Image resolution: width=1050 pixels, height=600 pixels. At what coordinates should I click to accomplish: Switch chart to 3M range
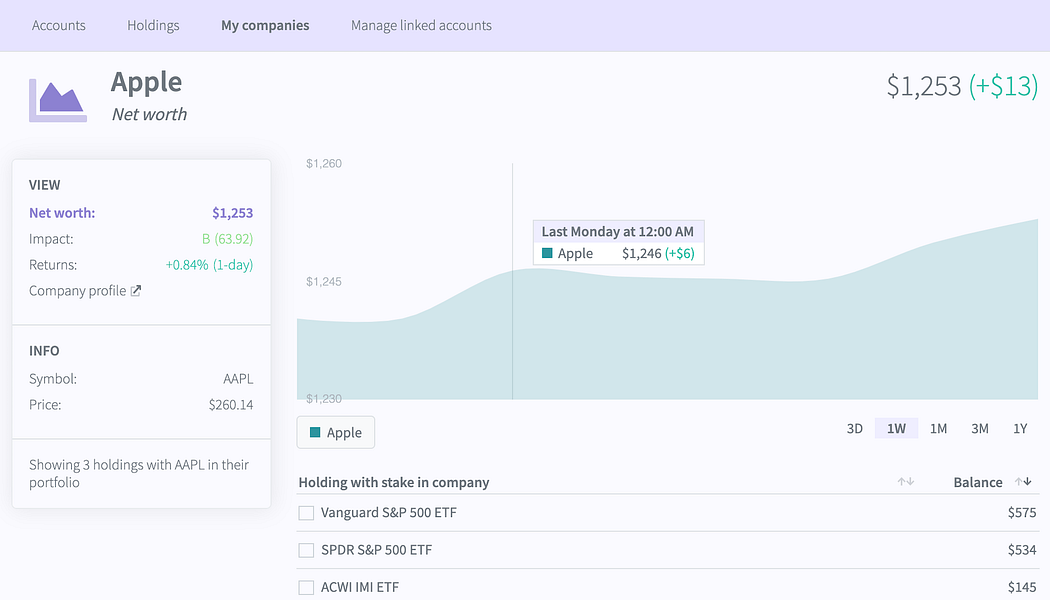click(x=980, y=429)
